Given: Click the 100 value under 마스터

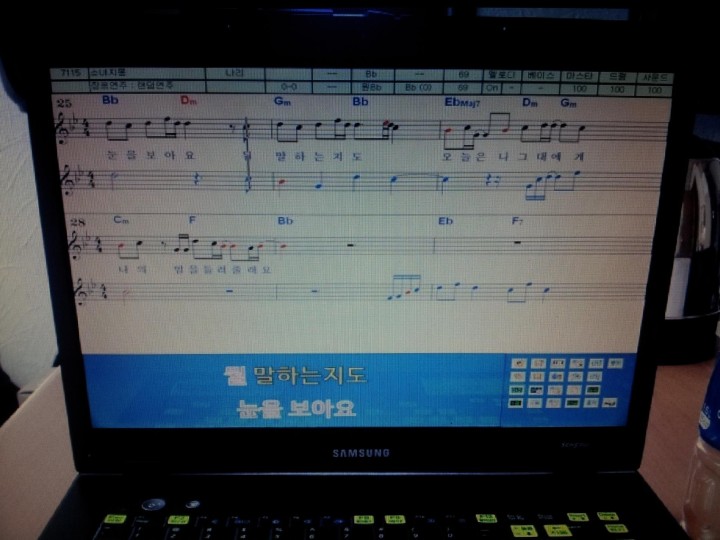Looking at the screenshot, I should tap(579, 89).
